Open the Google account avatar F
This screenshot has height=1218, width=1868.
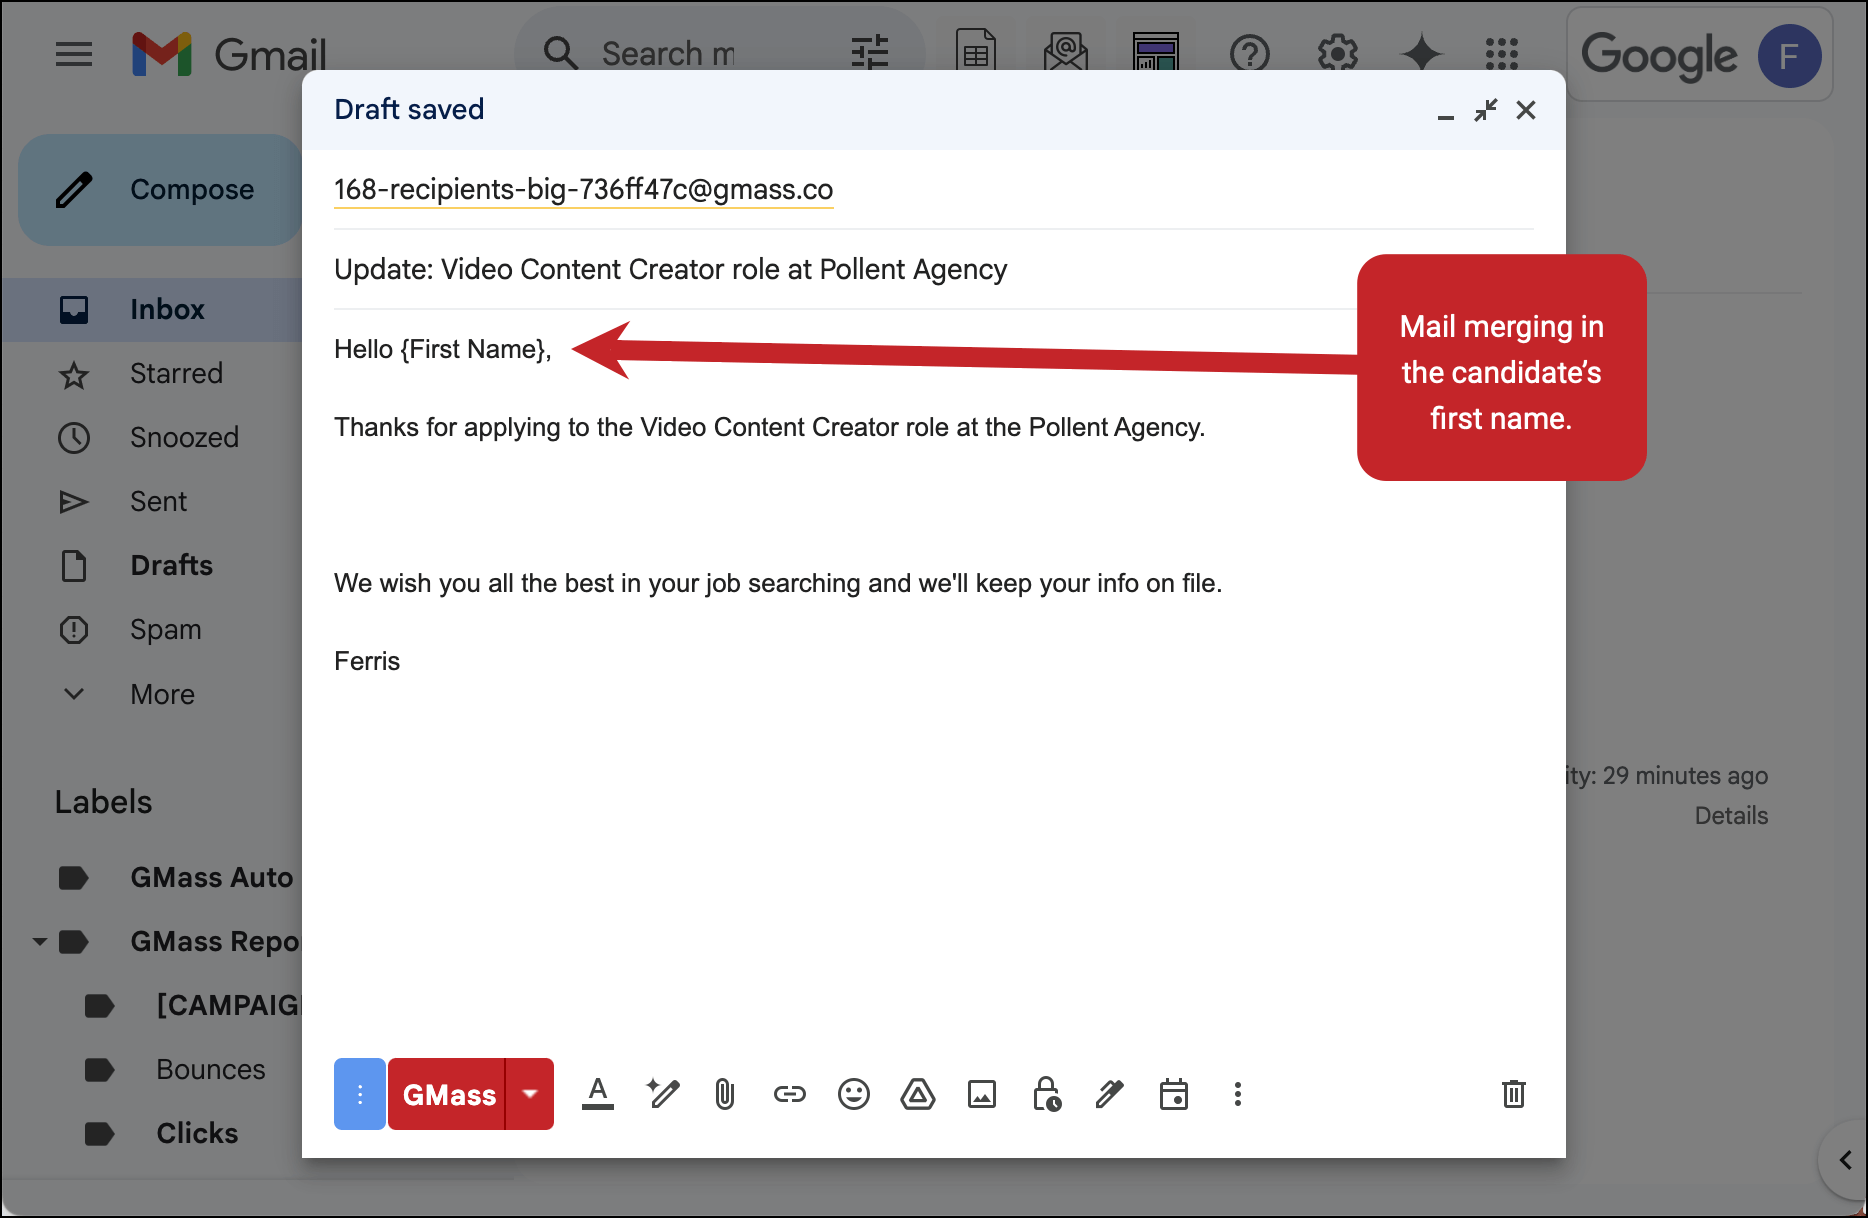(1788, 55)
